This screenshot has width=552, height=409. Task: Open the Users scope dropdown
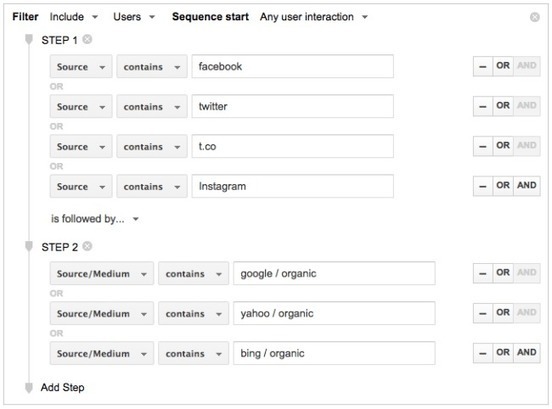click(134, 17)
